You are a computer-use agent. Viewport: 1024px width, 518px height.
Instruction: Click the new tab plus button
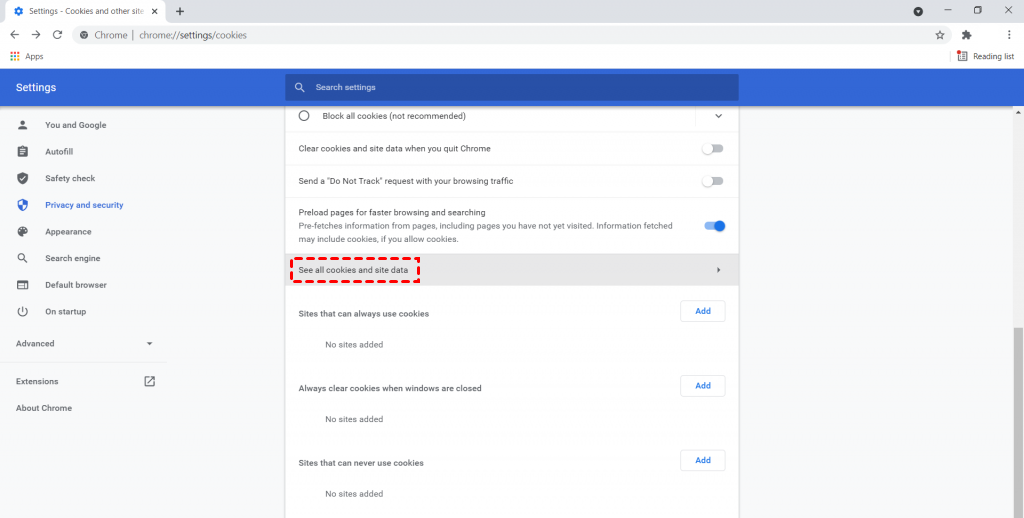click(180, 11)
